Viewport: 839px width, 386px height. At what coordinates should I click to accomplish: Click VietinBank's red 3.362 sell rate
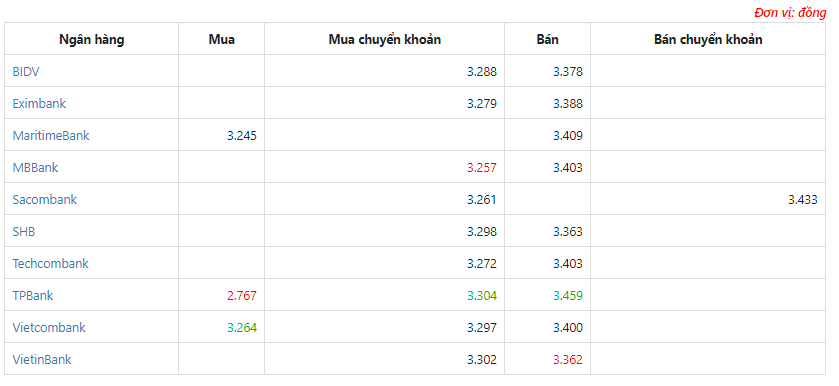point(568,360)
